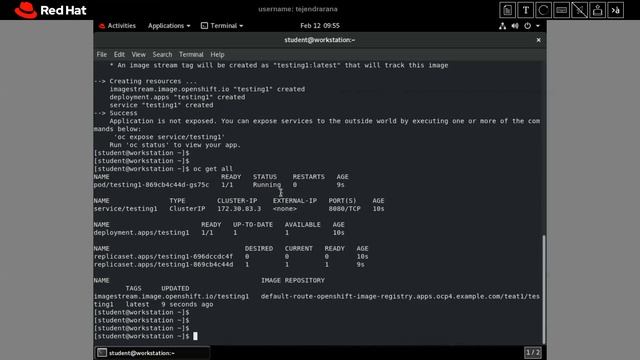The height and width of the screenshot is (360, 640).
Task: Click at the active terminal prompt cursor
Action: 195,336
